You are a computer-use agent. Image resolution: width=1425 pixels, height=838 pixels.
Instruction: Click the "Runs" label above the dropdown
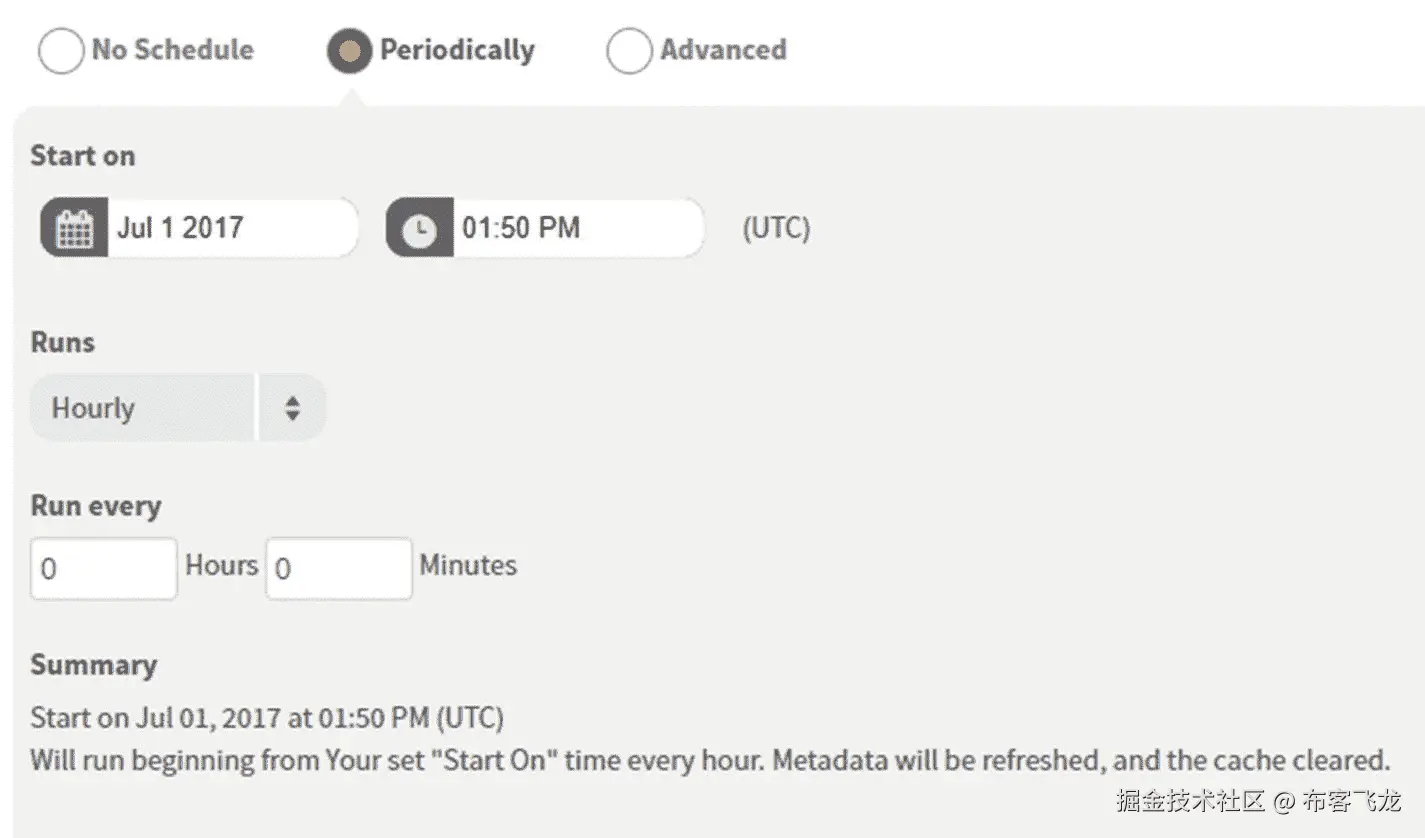[x=63, y=342]
